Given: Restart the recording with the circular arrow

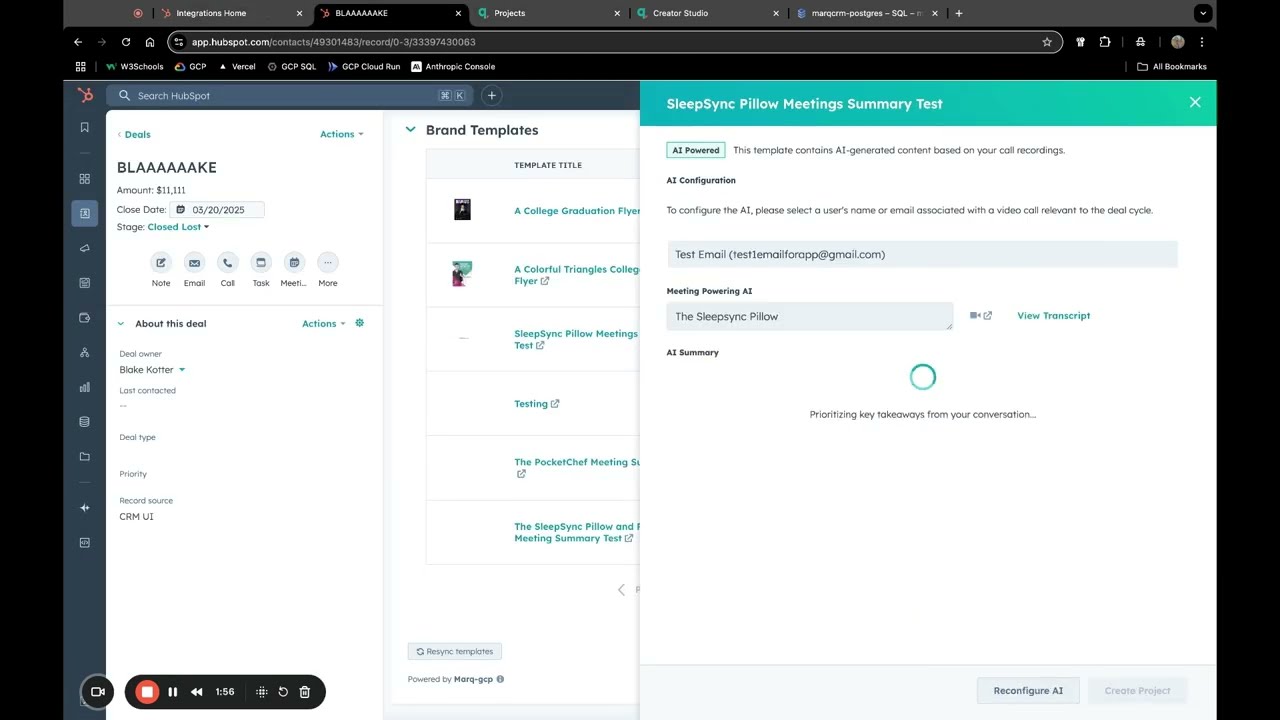Looking at the screenshot, I should 283,692.
